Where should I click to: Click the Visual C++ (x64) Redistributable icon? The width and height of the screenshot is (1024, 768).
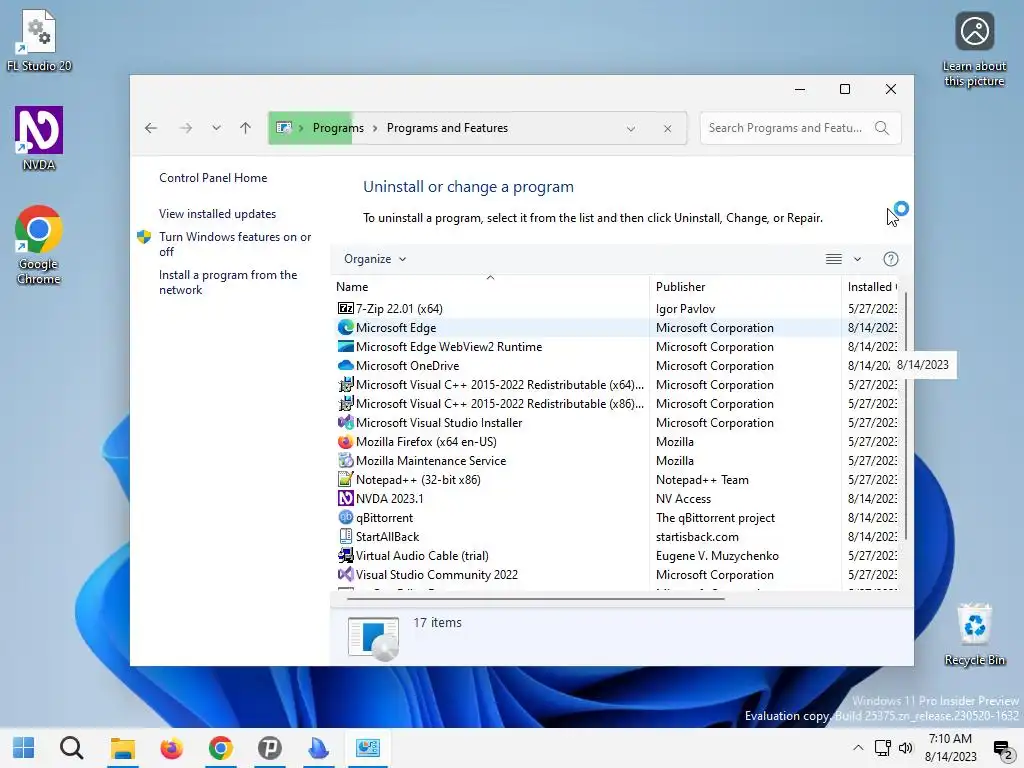pyautogui.click(x=345, y=384)
